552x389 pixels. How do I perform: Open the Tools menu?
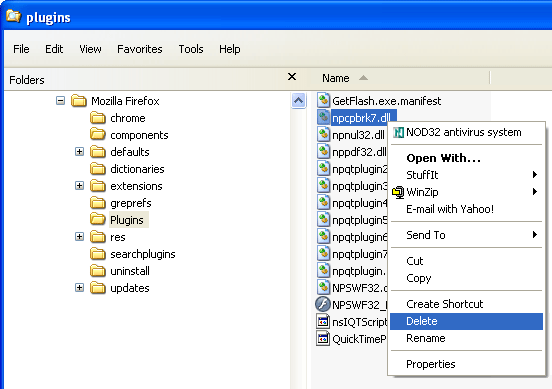click(x=191, y=49)
